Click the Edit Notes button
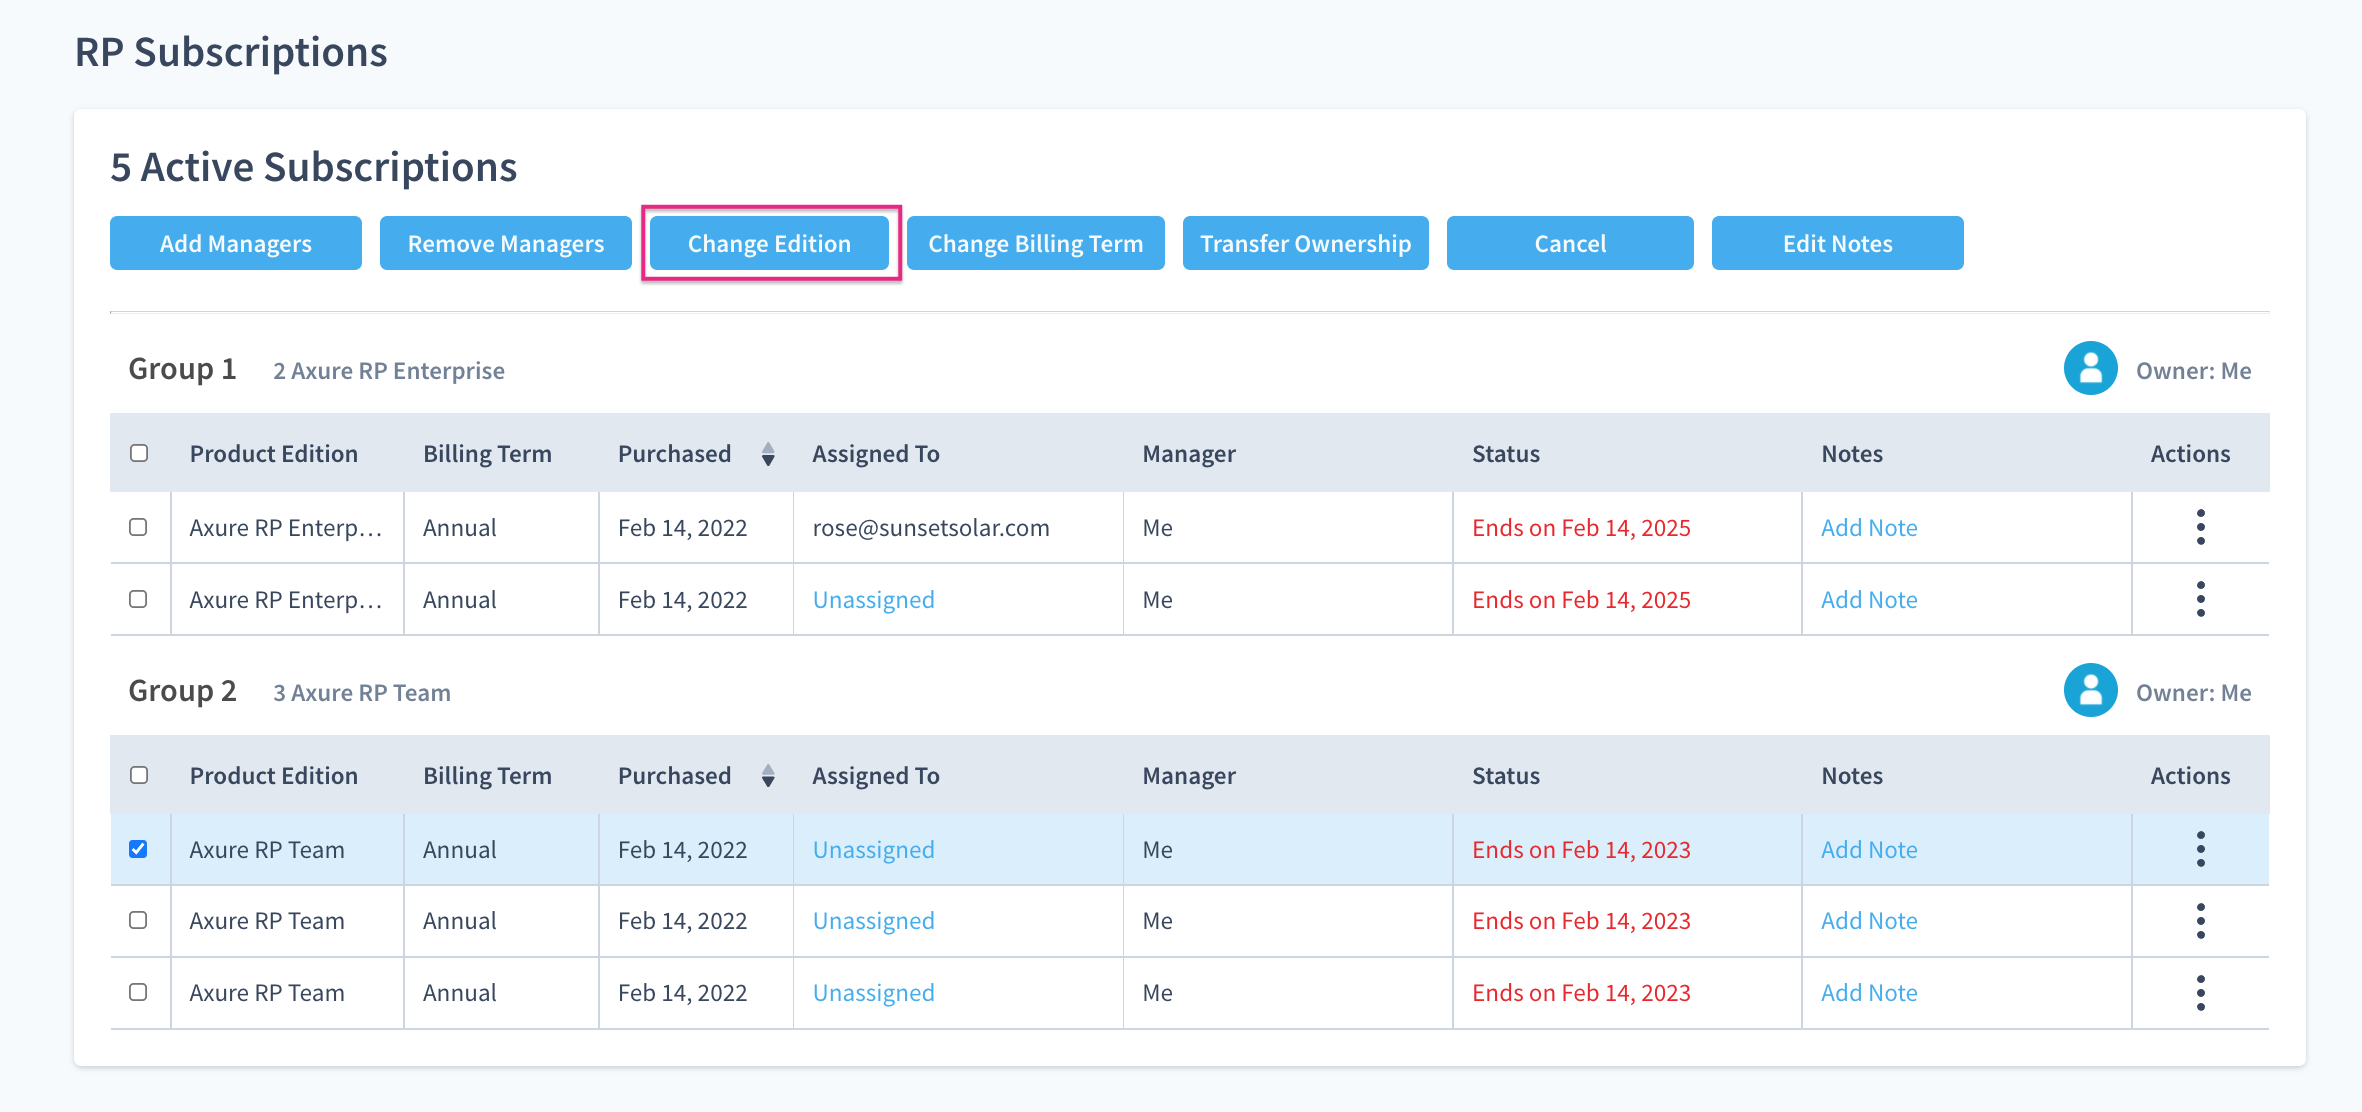 (1837, 244)
